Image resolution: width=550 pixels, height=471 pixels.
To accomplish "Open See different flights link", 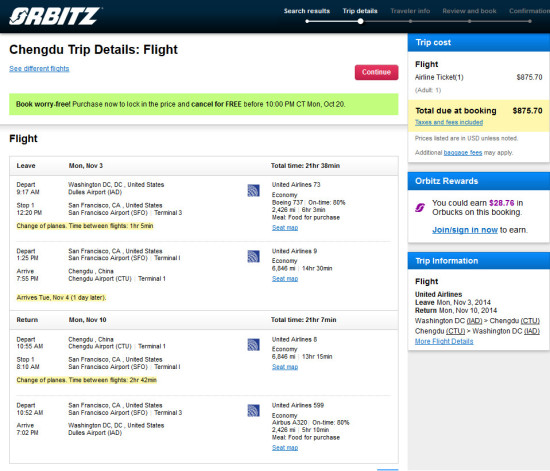I will (39, 69).
